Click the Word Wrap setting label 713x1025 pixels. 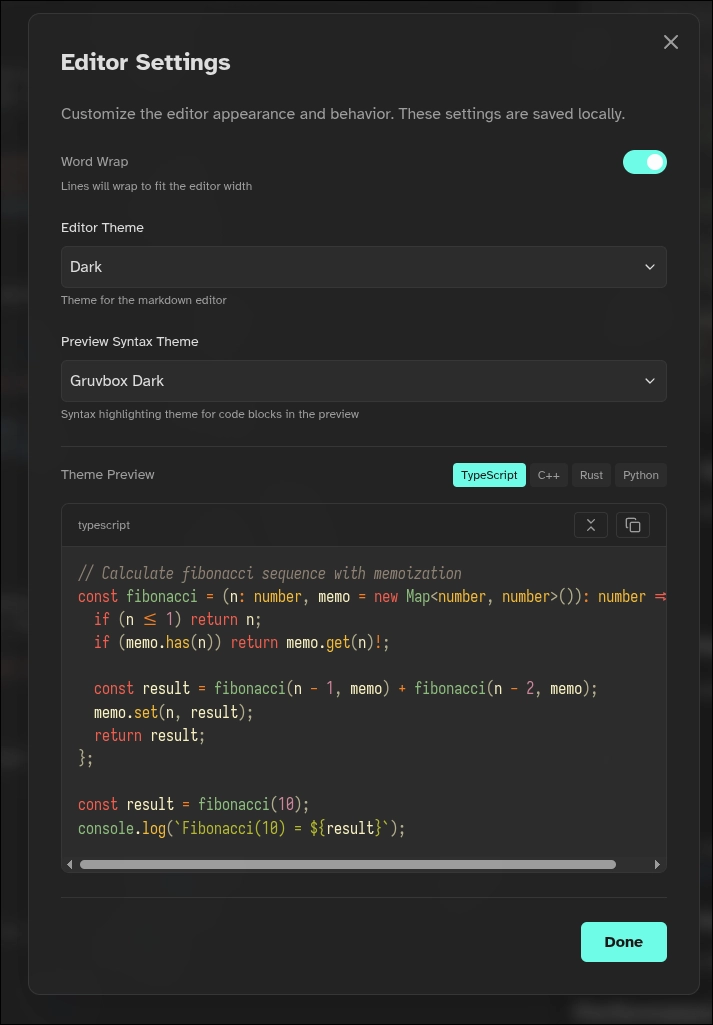click(x=95, y=162)
